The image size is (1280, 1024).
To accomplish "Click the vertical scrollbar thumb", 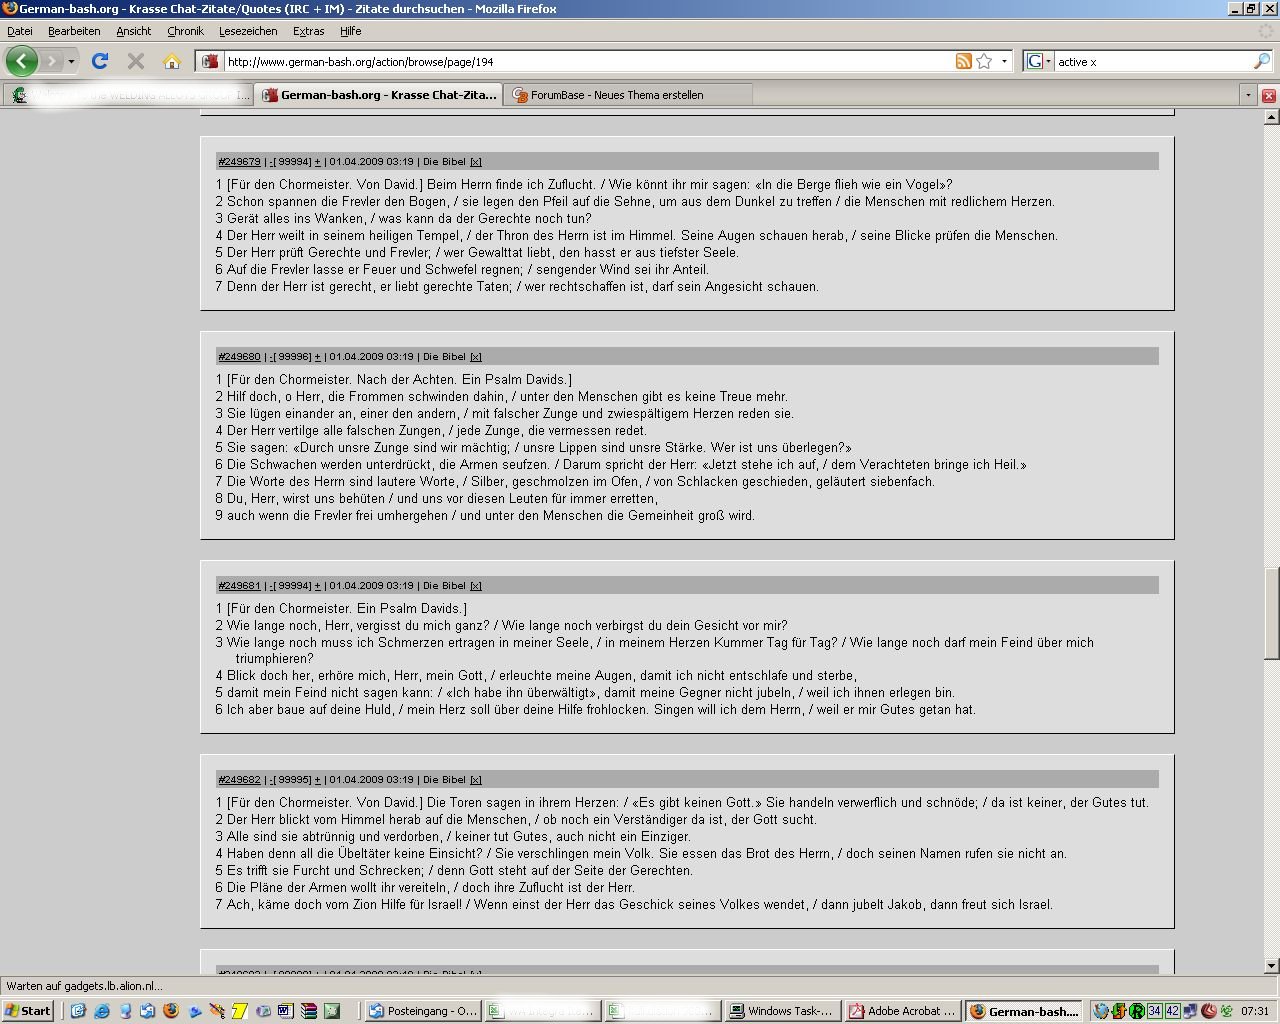I will pos(1271,613).
